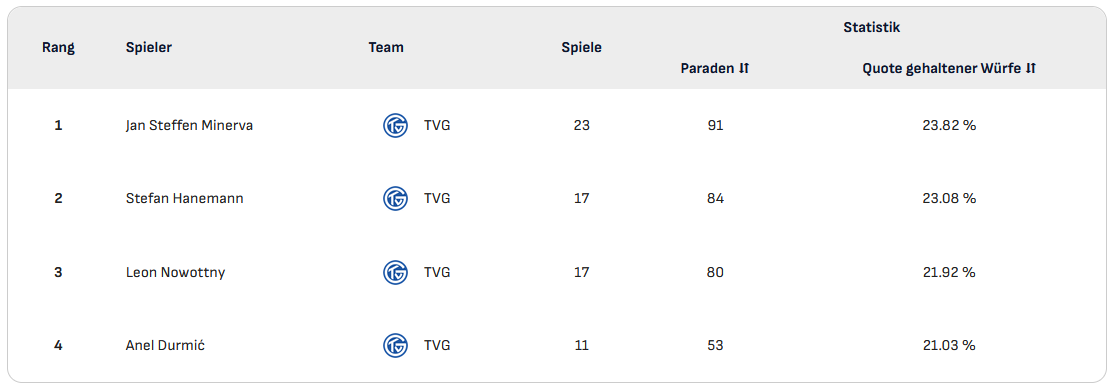Open player Jan Steffen Minerva

189,126
